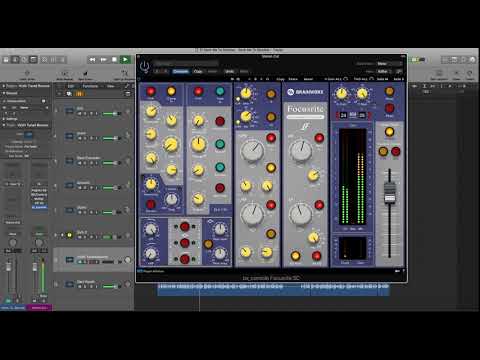The height and width of the screenshot is (360, 480).
Task: Click the plugin output fader handle
Action: 390,192
